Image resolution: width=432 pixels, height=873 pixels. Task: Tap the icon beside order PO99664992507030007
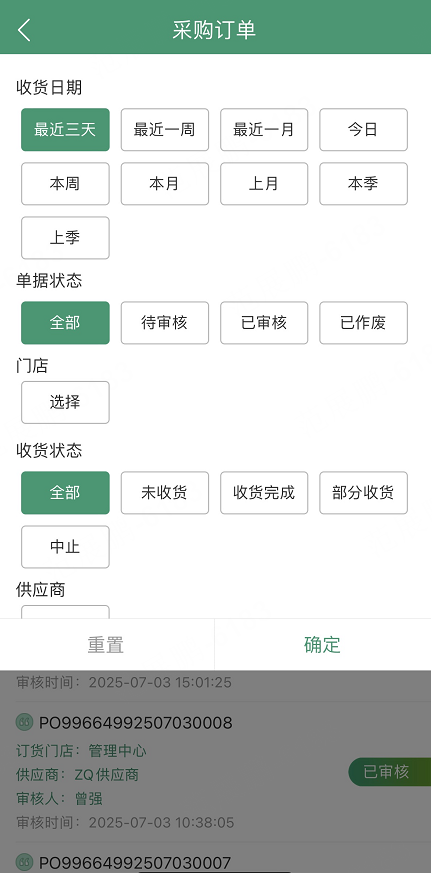pos(24,862)
